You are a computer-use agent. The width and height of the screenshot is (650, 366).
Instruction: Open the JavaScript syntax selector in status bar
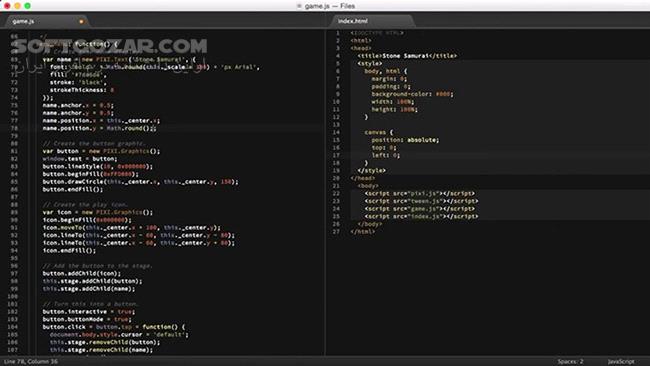[621, 361]
